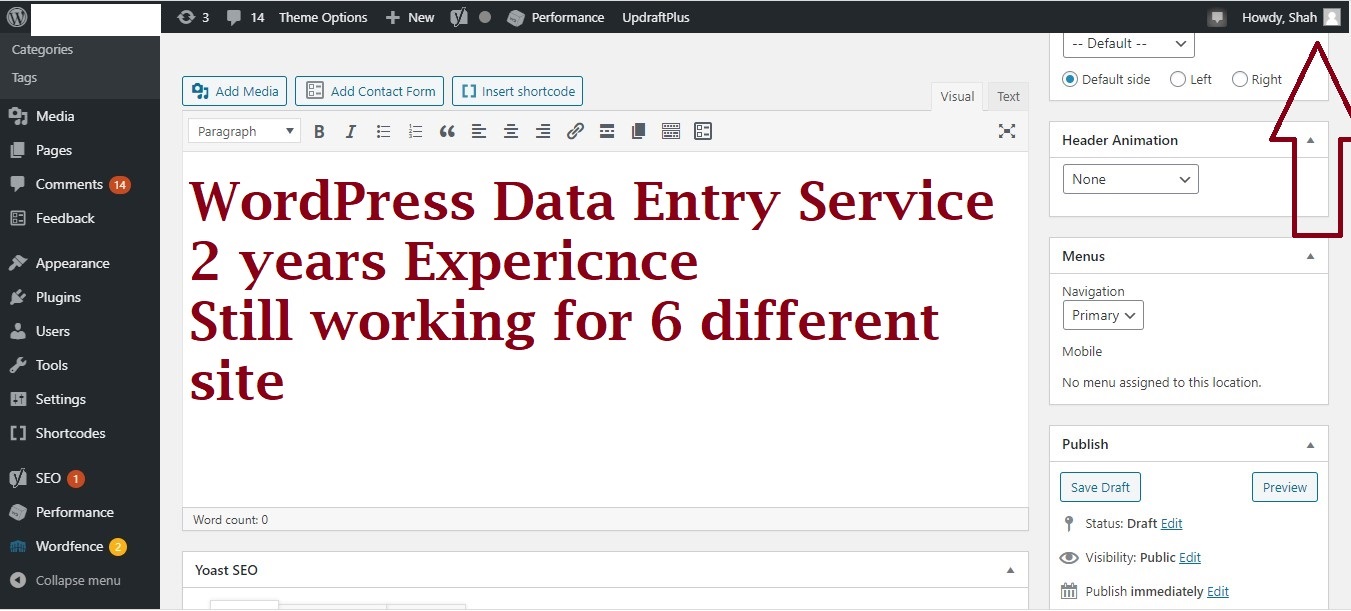Click the Yoast icon in admin bar

tap(459, 17)
